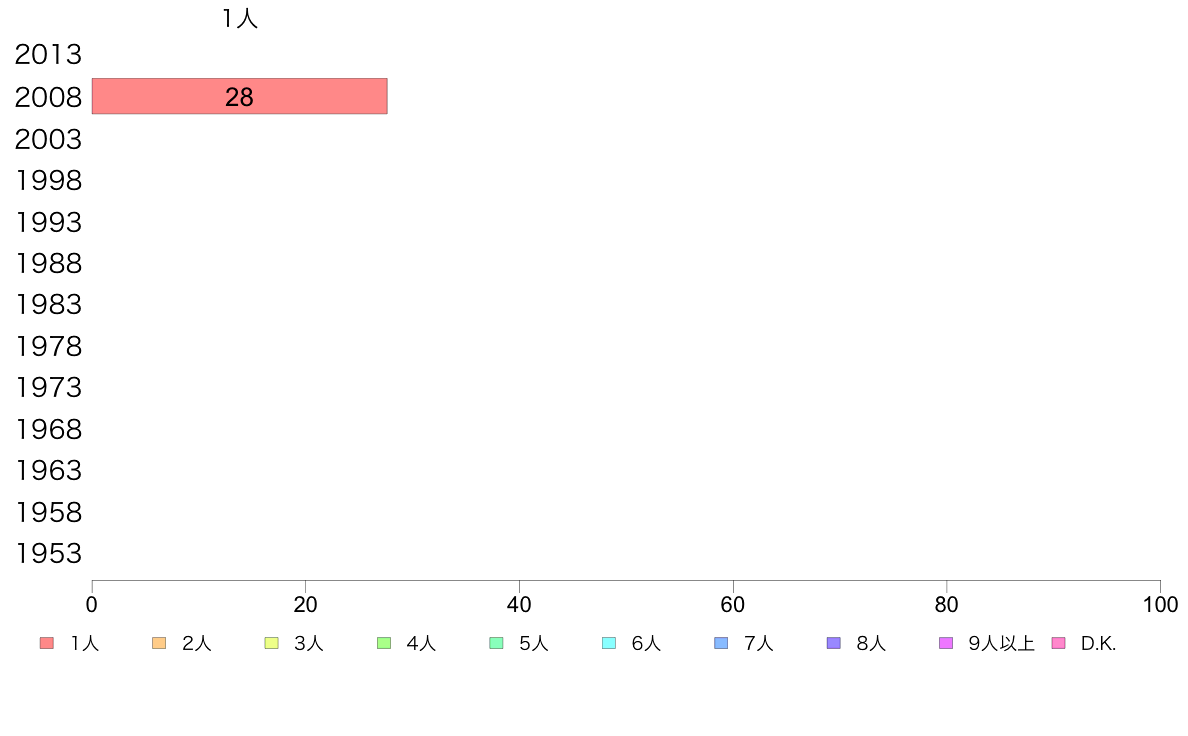1188x736 pixels.
Task: Select the cyan 6人 legend swatch
Action: click(609, 643)
